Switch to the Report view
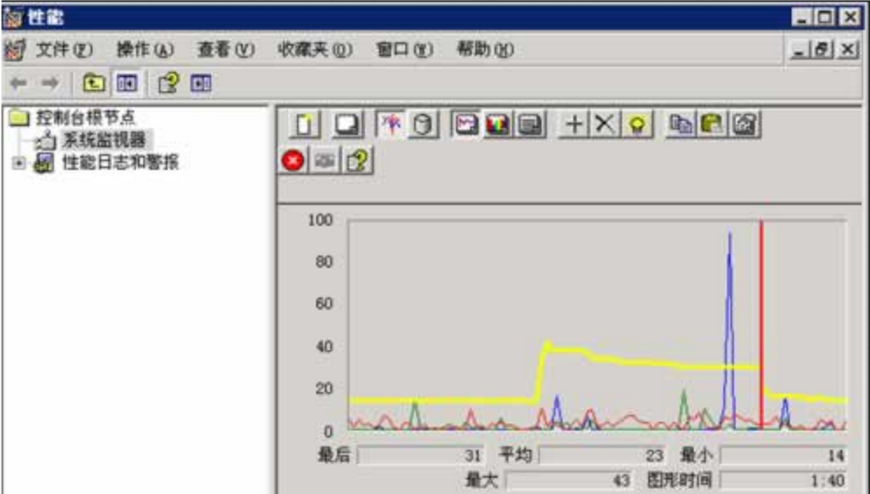The height and width of the screenshot is (494, 870). pyautogui.click(x=530, y=125)
